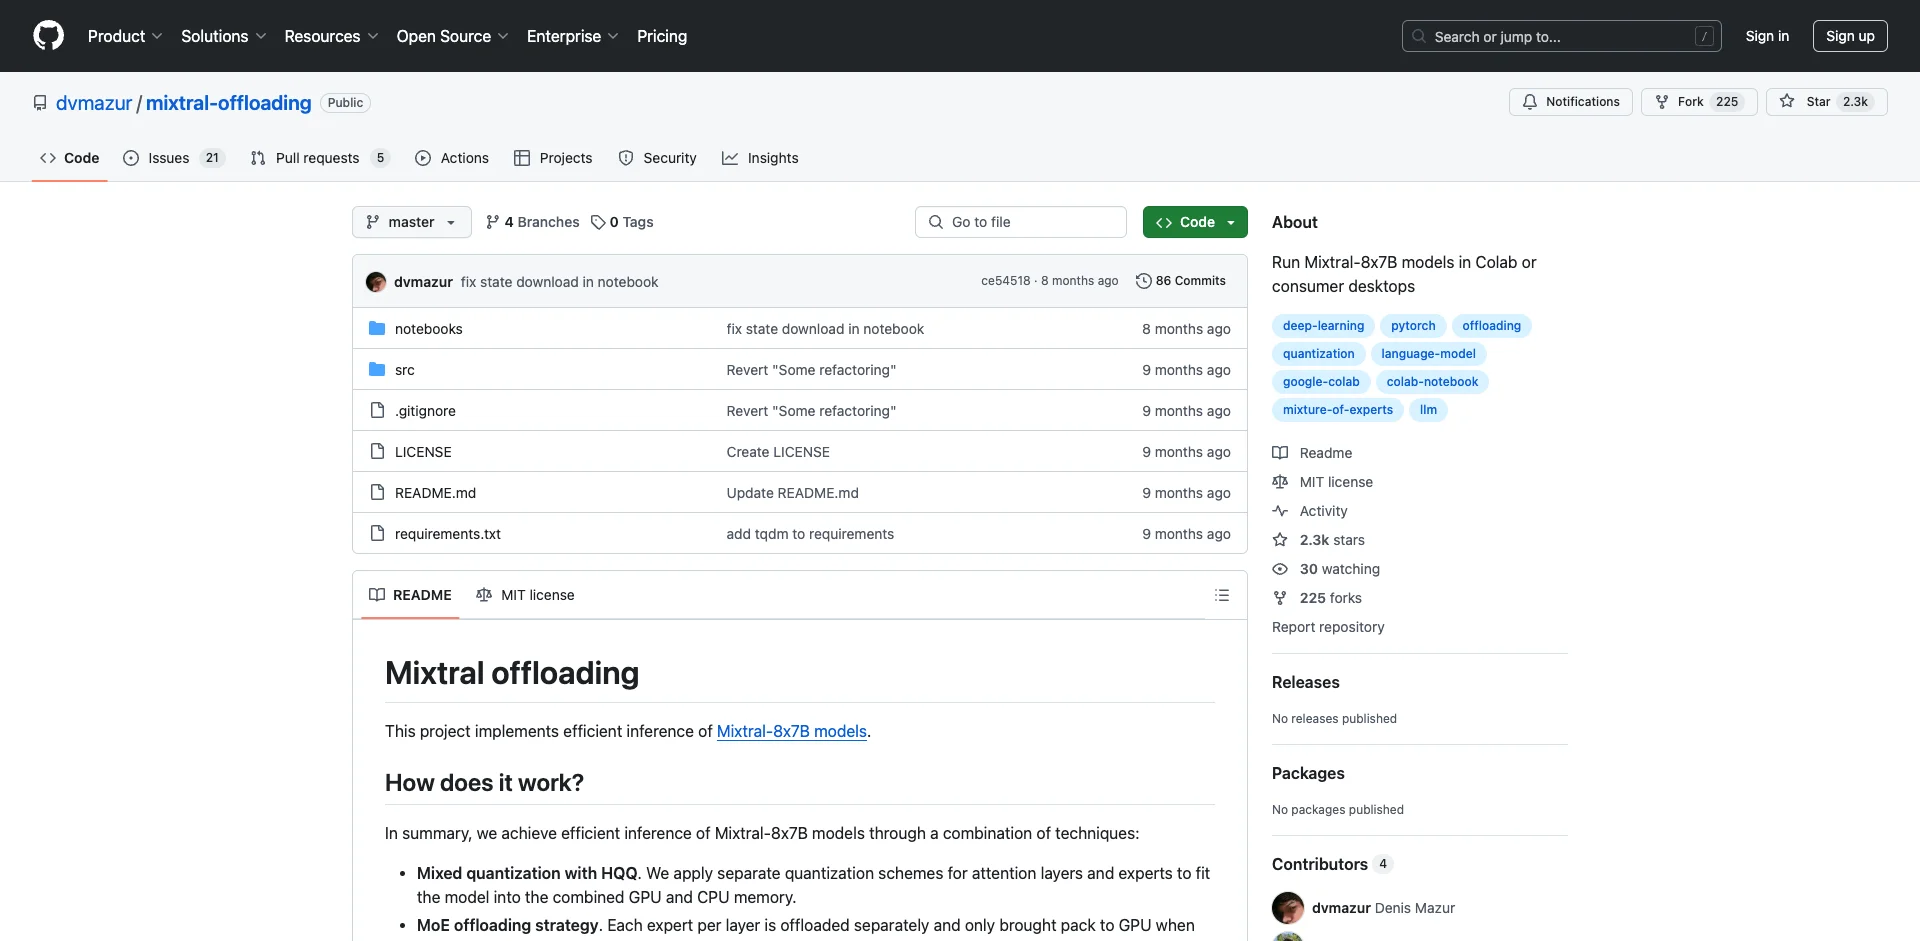This screenshot has width=1920, height=941.
Task: Open the Releases section heading
Action: (x=1306, y=682)
